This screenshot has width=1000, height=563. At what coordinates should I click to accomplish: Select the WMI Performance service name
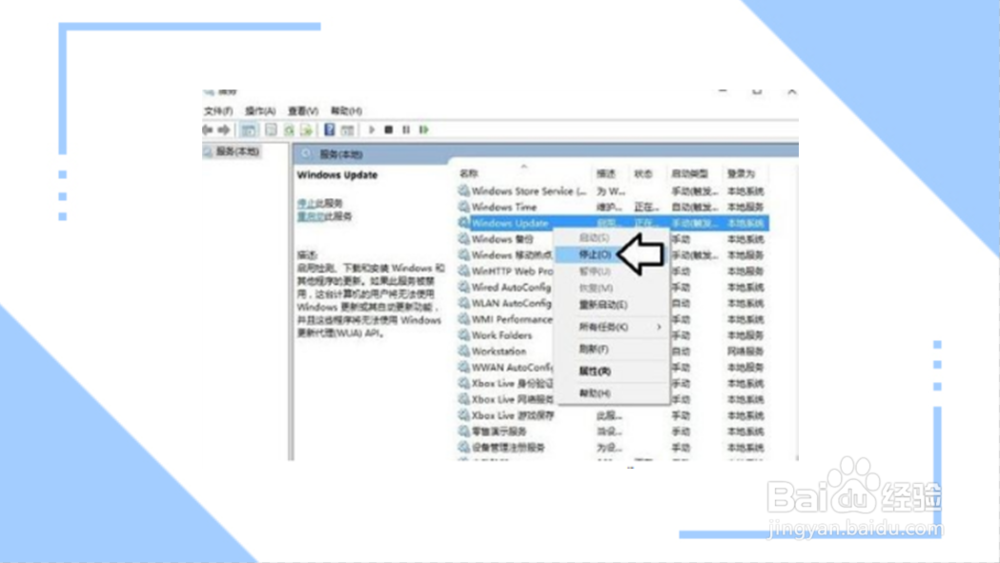point(511,319)
